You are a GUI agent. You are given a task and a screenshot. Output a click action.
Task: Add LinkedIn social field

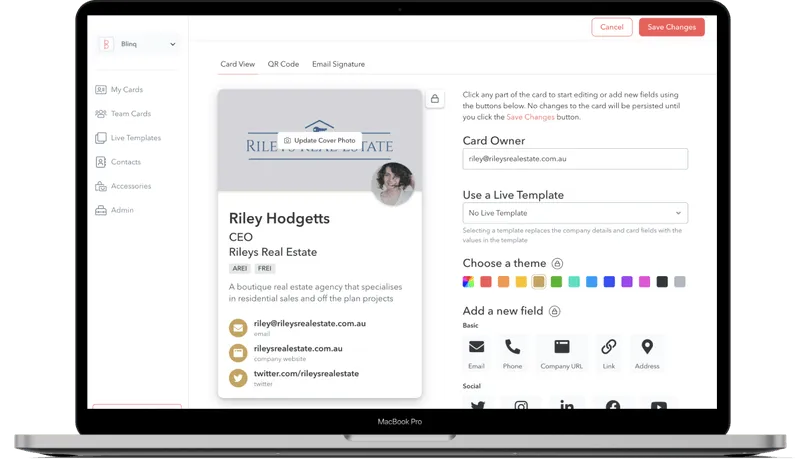(x=567, y=405)
